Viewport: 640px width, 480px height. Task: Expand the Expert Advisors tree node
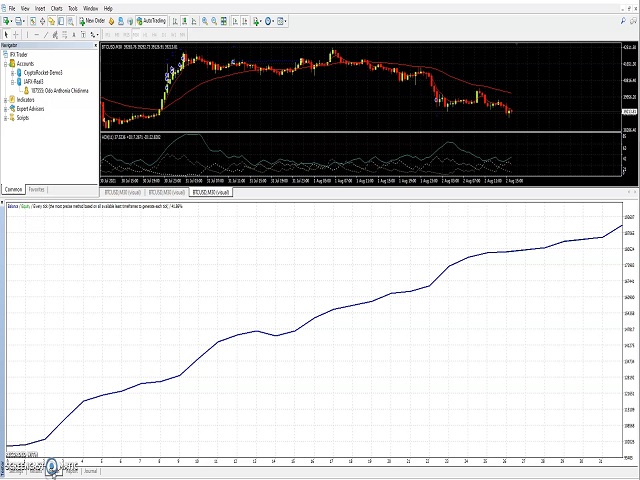point(6,109)
